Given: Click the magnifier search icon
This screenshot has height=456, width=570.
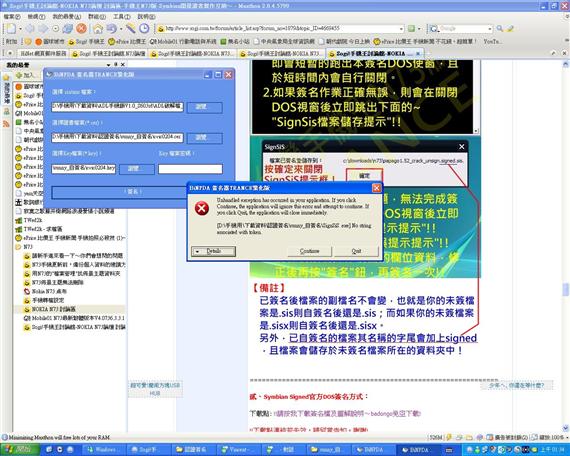Looking at the screenshot, I should tap(500, 28).
